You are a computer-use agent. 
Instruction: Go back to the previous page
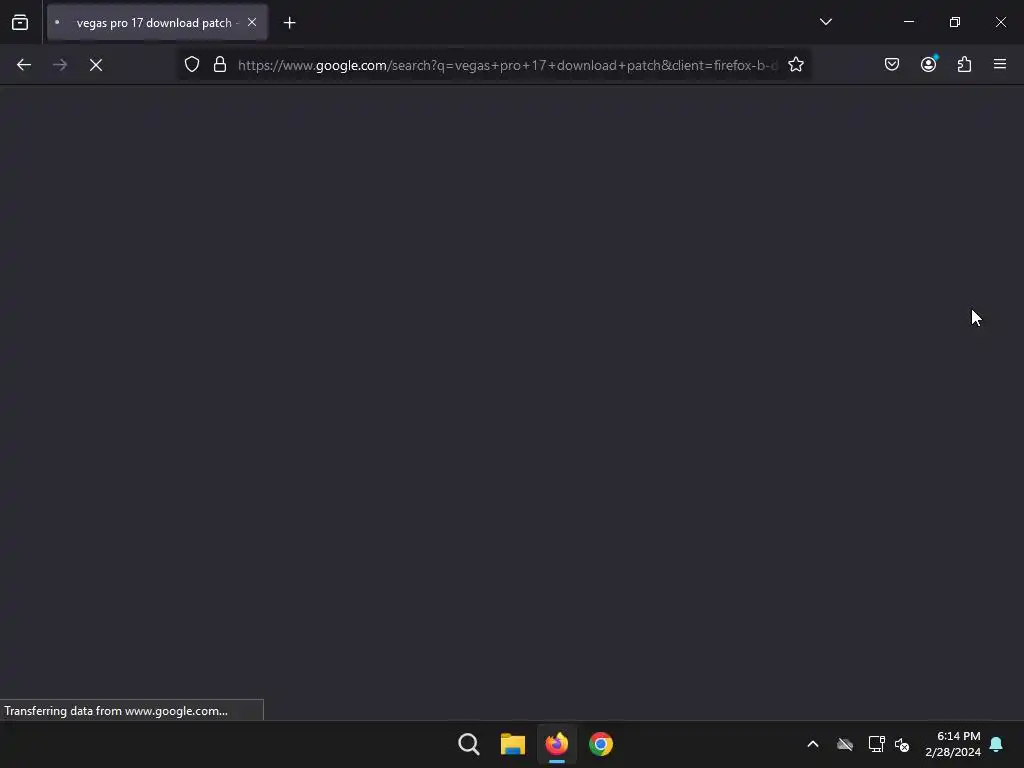pos(24,65)
